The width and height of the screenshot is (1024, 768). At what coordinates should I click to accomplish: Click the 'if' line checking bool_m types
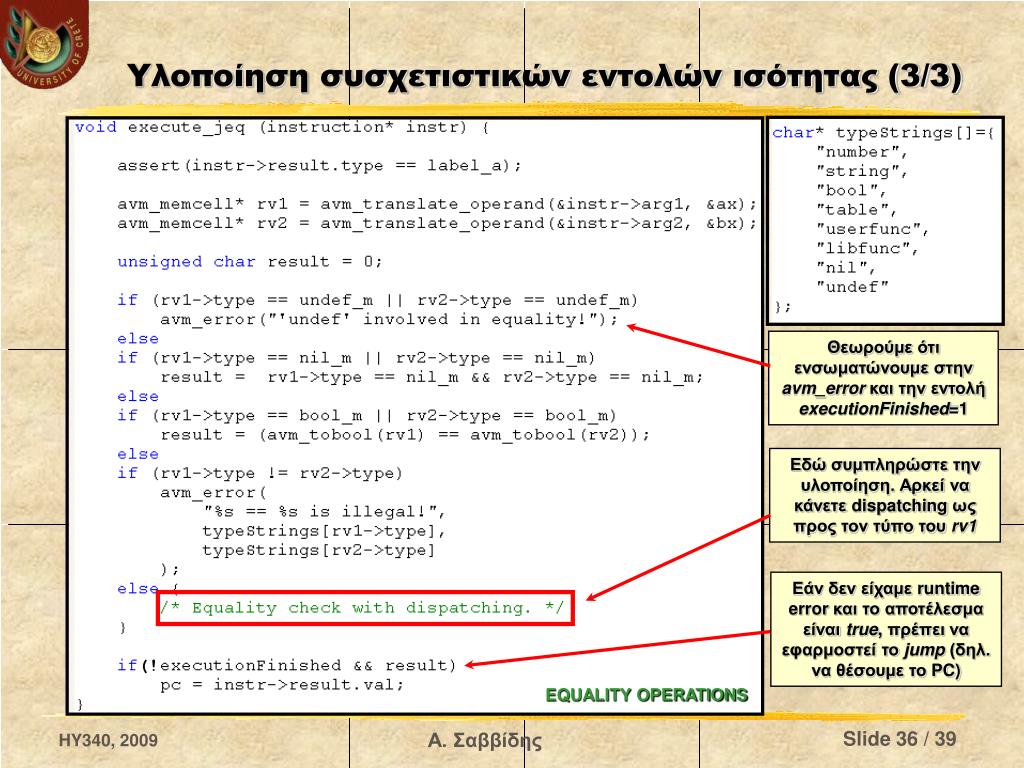[x=366, y=415]
